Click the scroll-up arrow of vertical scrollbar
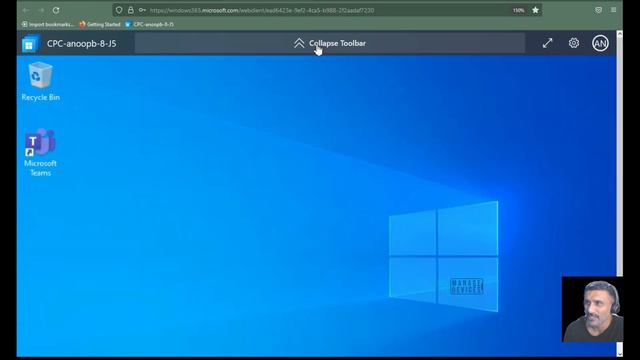Screen dimensions: 640x360 click(x=620, y=34)
